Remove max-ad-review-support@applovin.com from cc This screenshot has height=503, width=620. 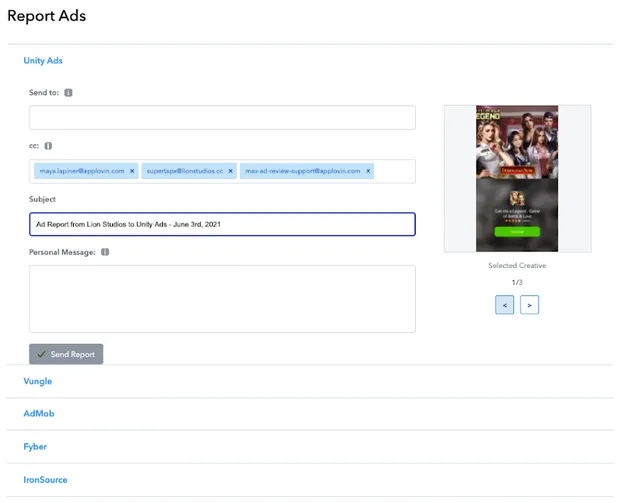(368, 171)
